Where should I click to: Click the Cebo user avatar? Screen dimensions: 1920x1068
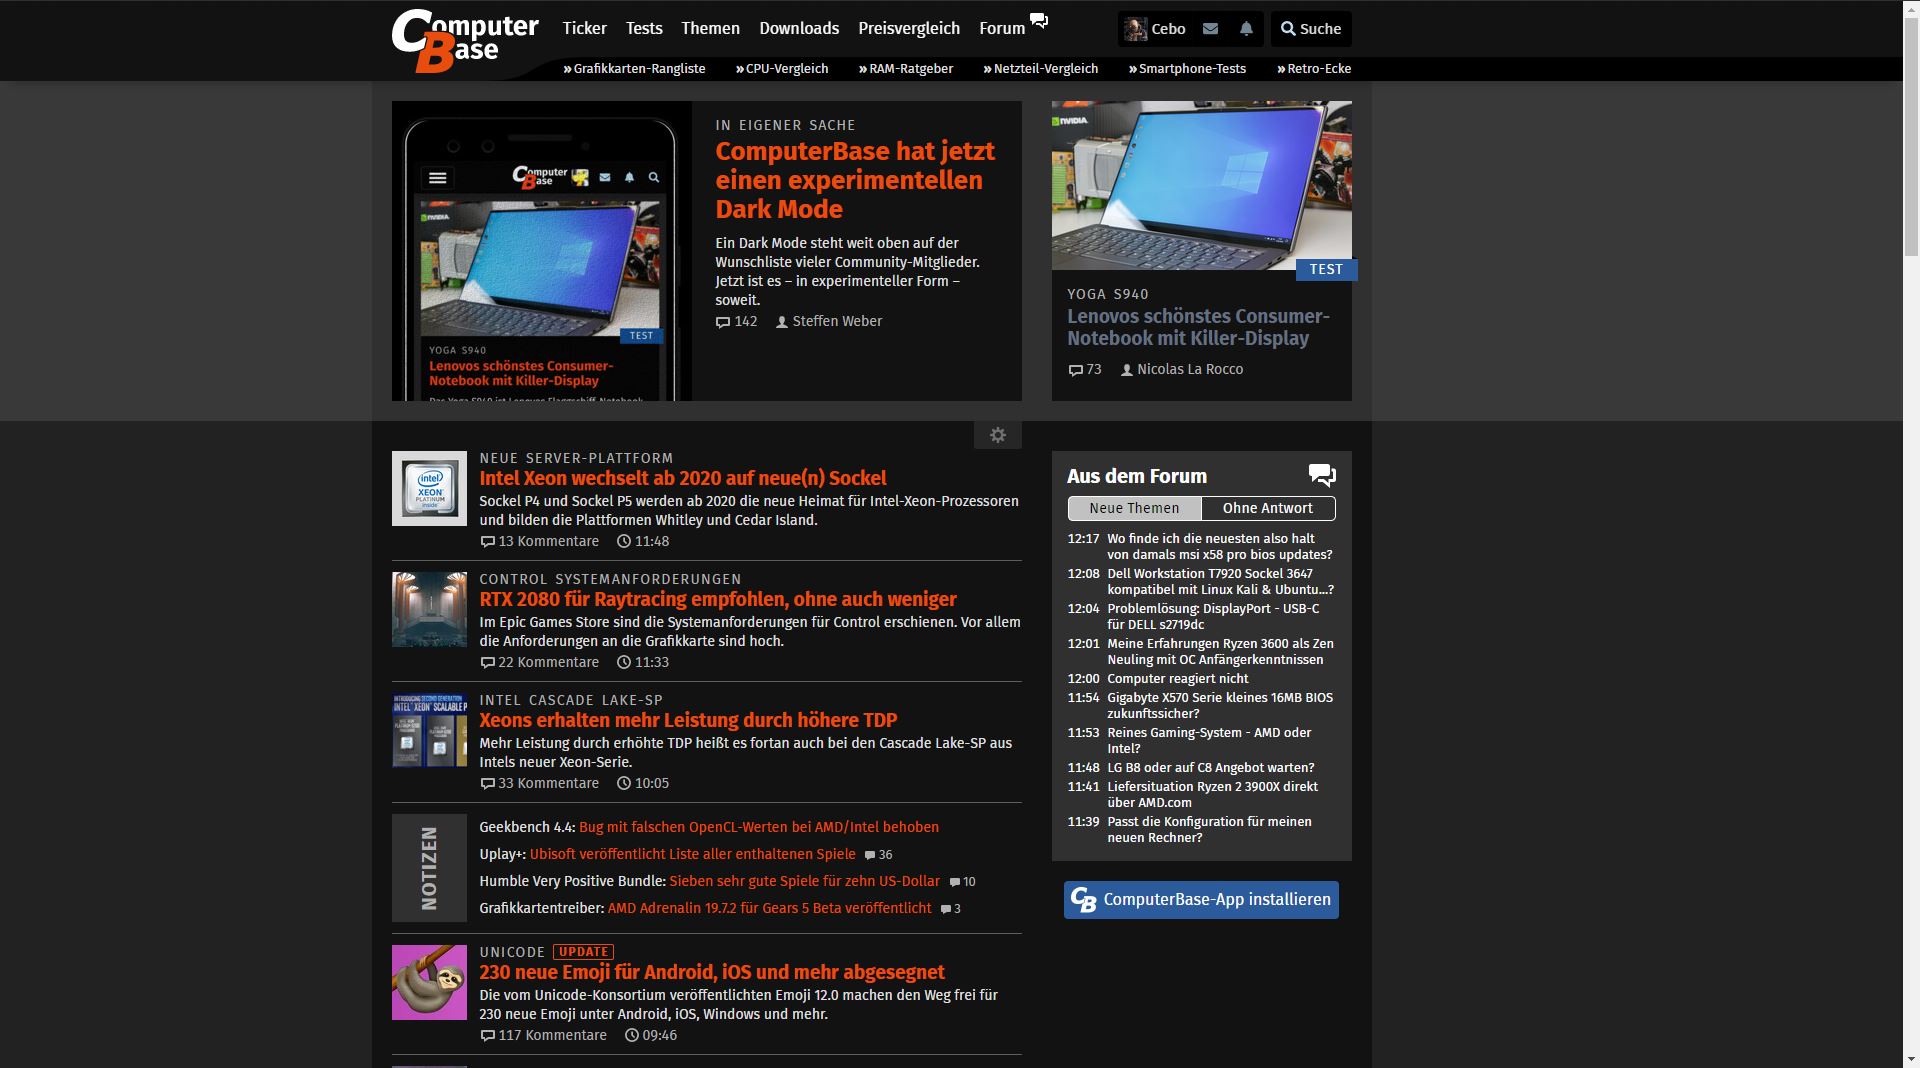[1135, 29]
